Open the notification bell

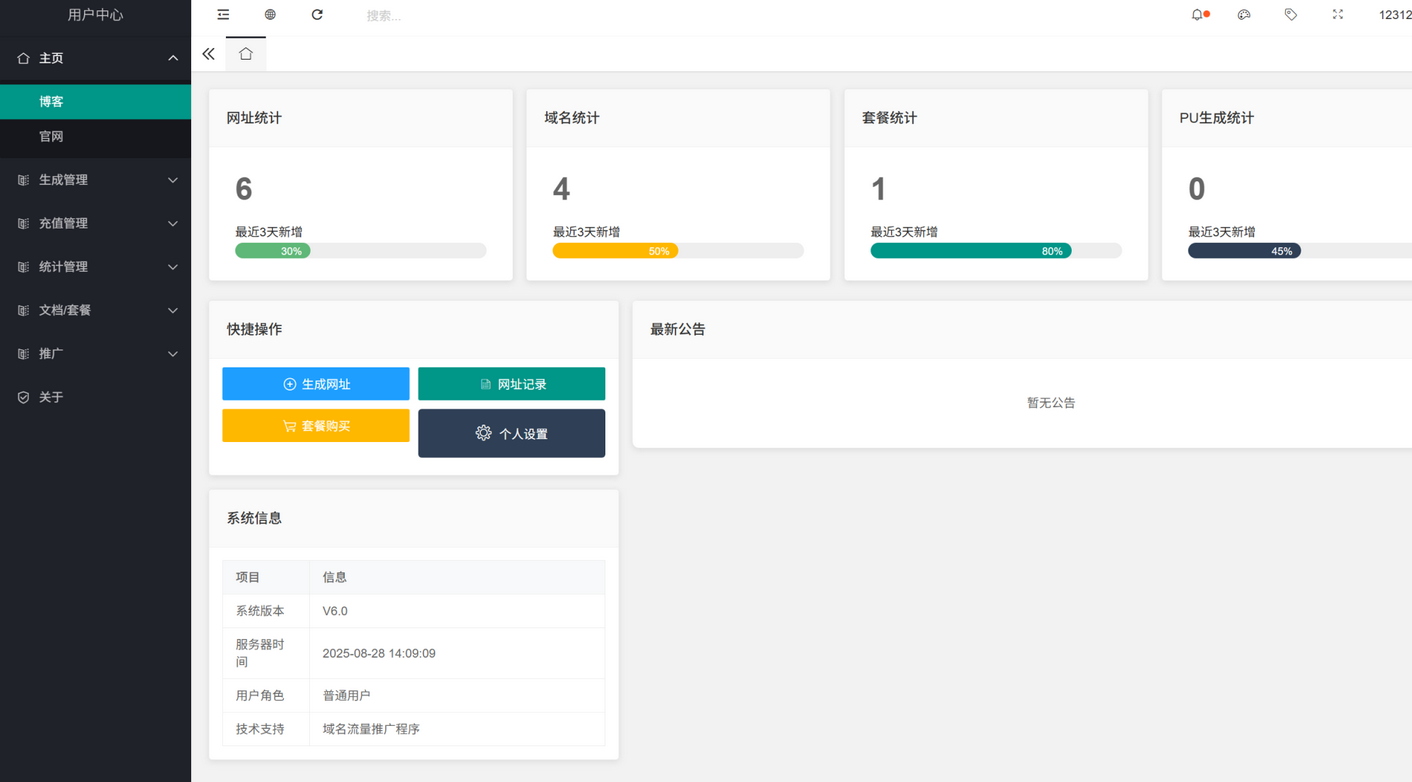pyautogui.click(x=1198, y=15)
